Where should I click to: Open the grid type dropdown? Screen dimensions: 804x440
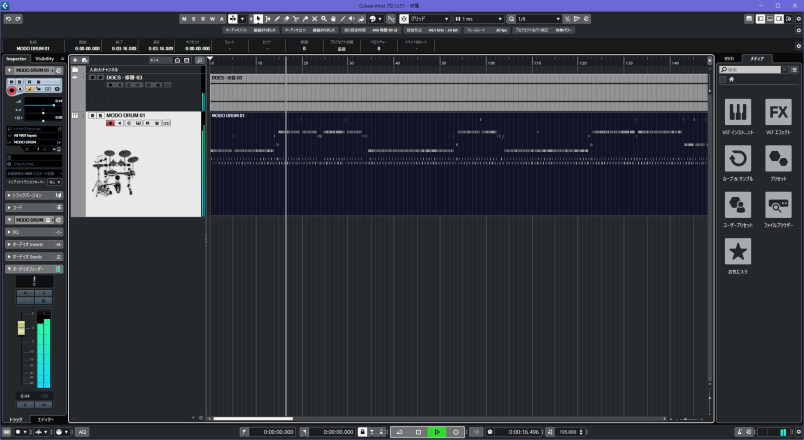(430, 19)
